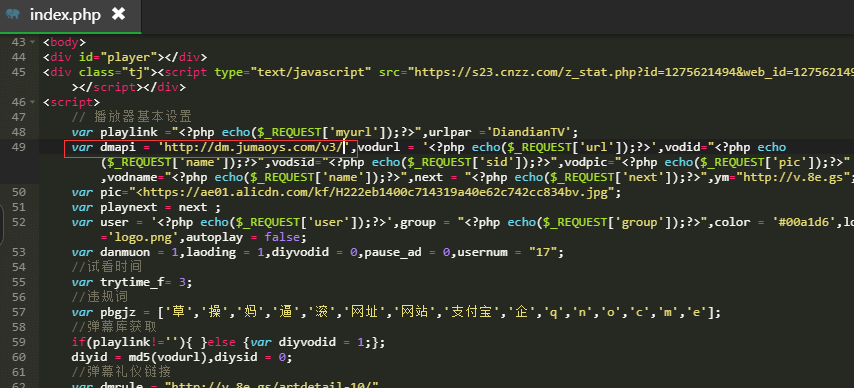
Task: Click the pbgjz array variable
Action: coord(118,312)
